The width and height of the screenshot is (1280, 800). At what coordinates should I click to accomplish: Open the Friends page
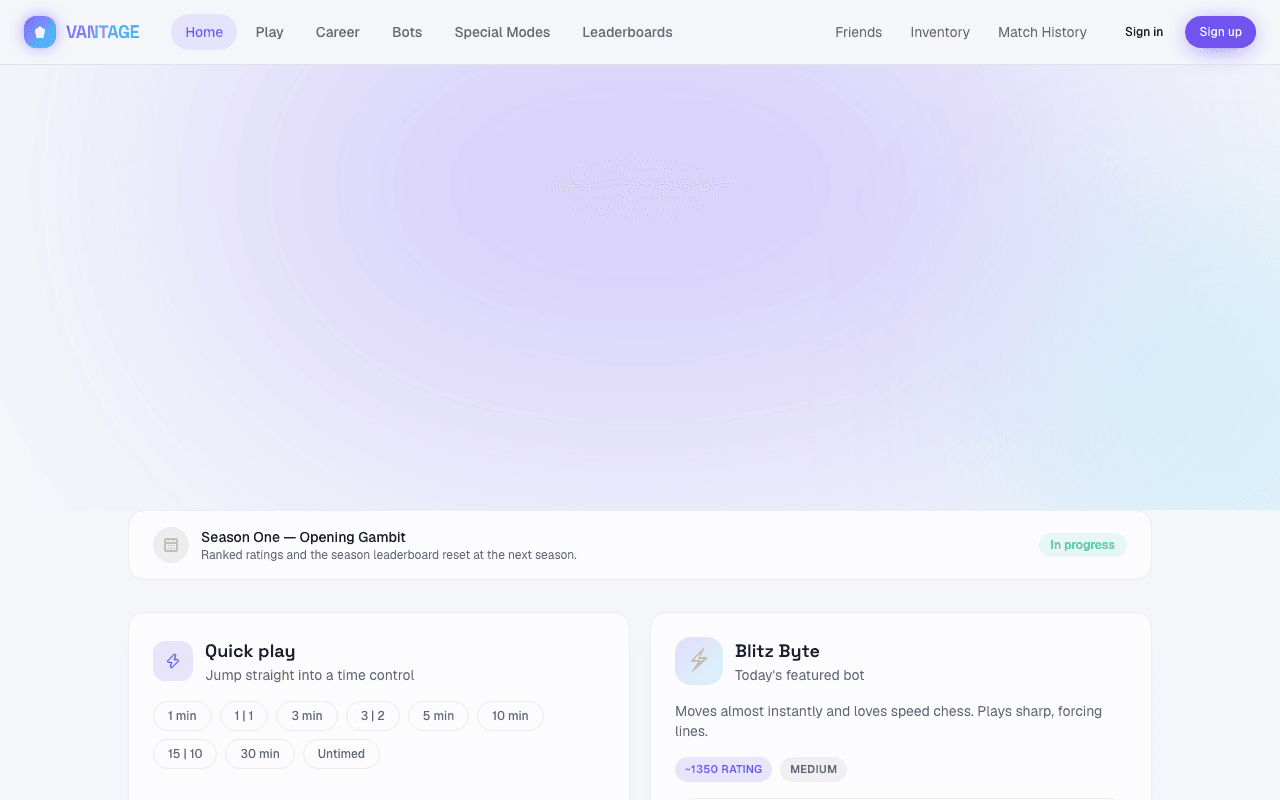tap(859, 32)
